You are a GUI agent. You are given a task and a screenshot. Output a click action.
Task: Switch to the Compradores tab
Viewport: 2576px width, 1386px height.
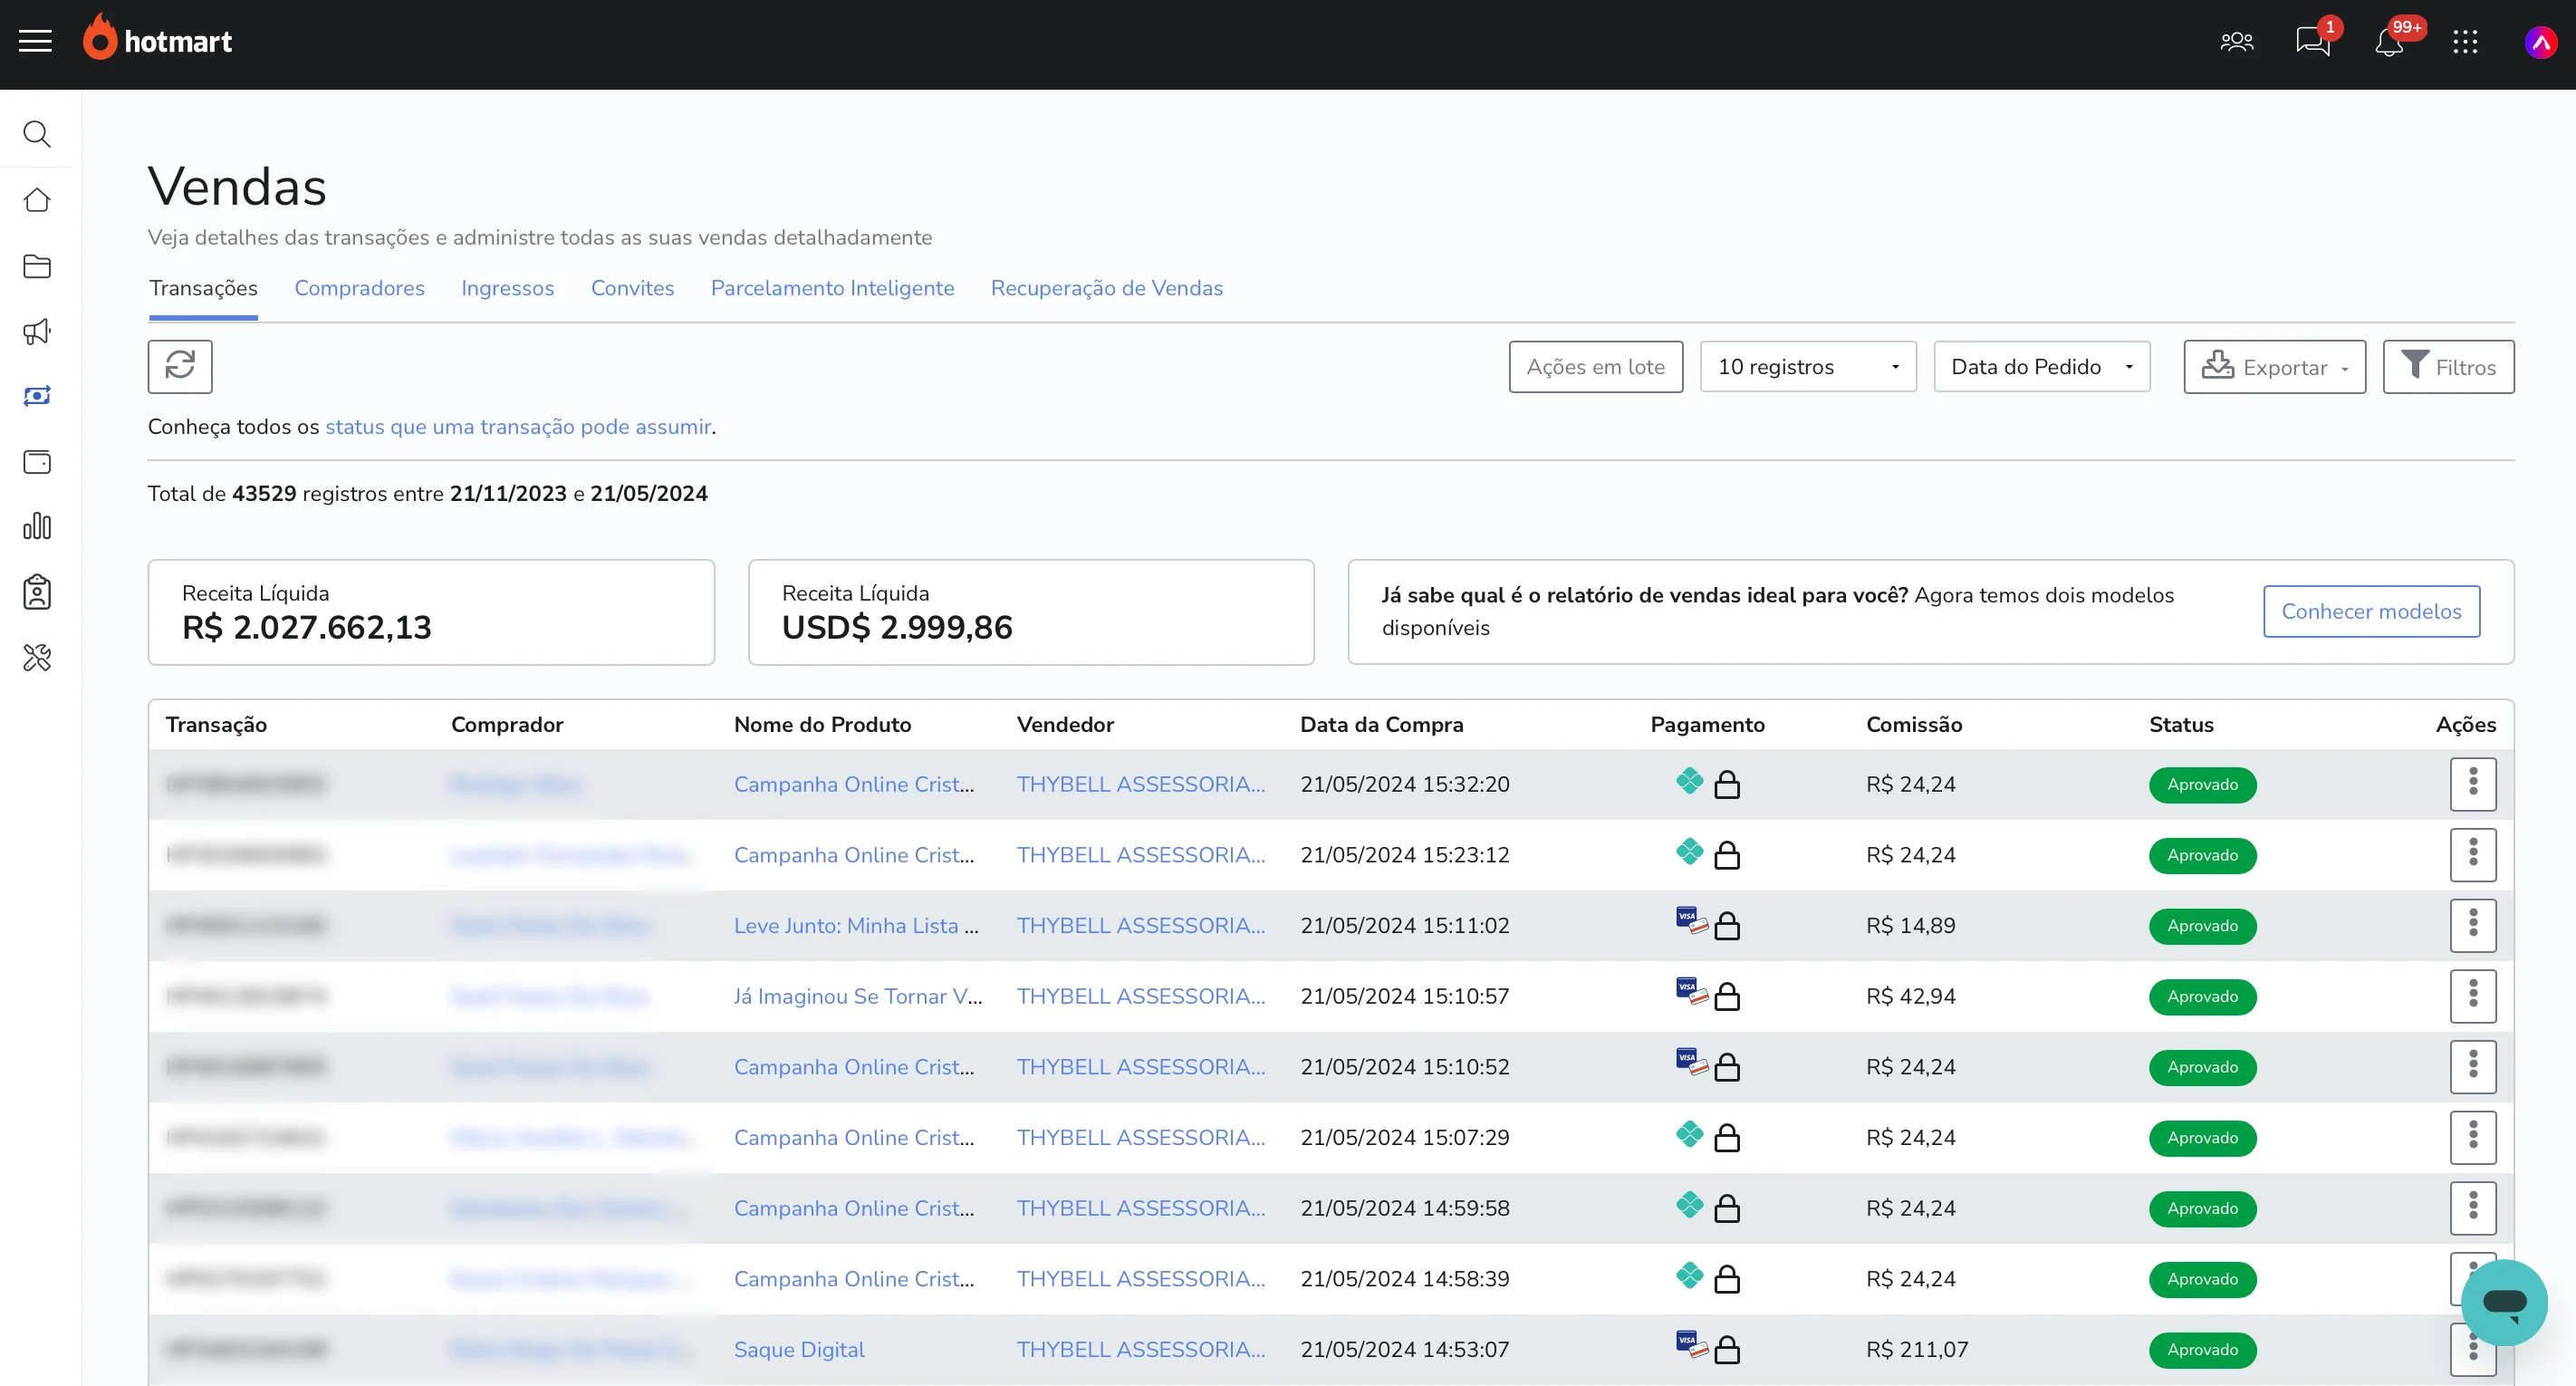[359, 288]
